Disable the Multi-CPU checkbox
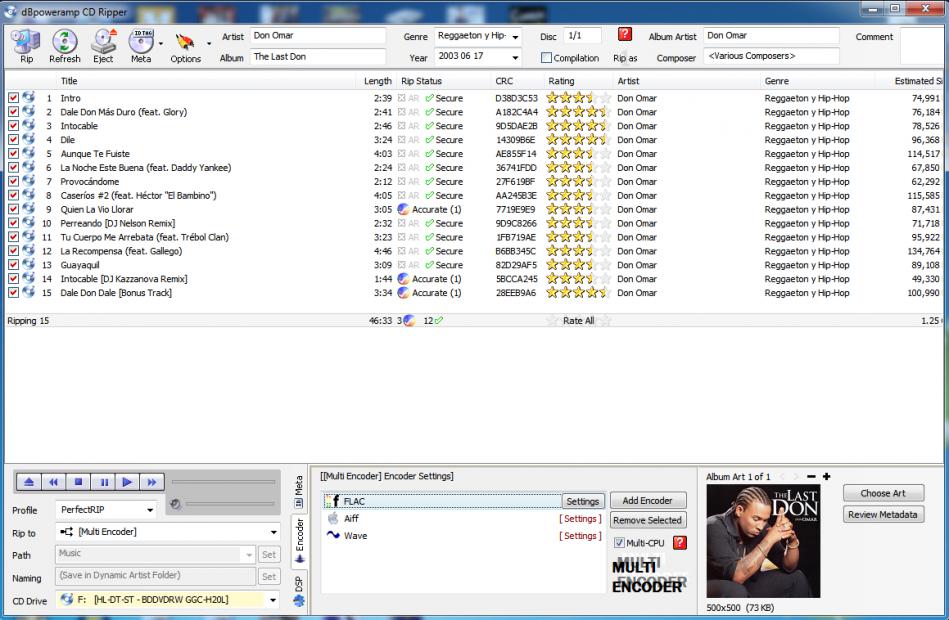Viewport: 949px width, 620px height. point(620,543)
